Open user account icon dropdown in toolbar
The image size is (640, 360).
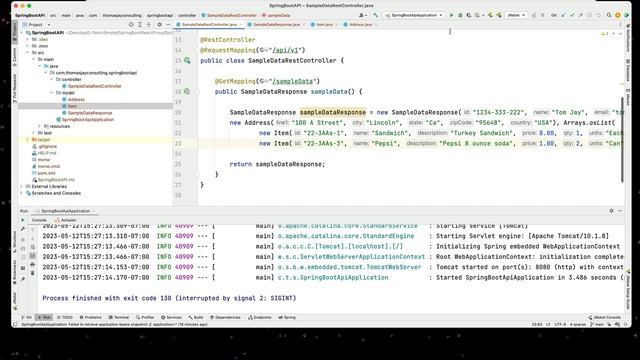362,15
